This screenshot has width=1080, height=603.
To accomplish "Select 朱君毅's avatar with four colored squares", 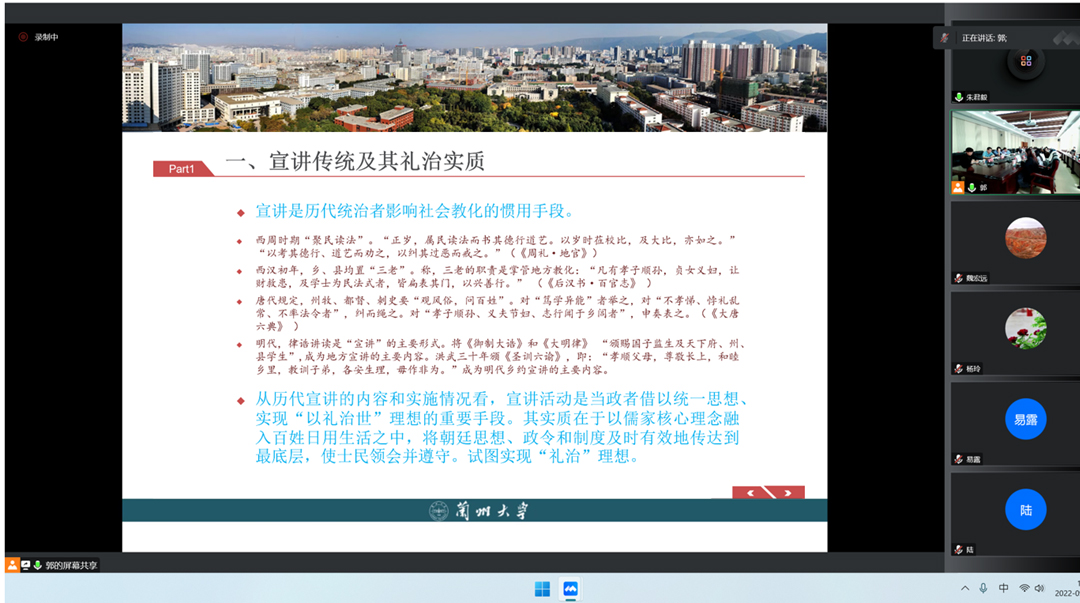I will pyautogui.click(x=1026, y=61).
